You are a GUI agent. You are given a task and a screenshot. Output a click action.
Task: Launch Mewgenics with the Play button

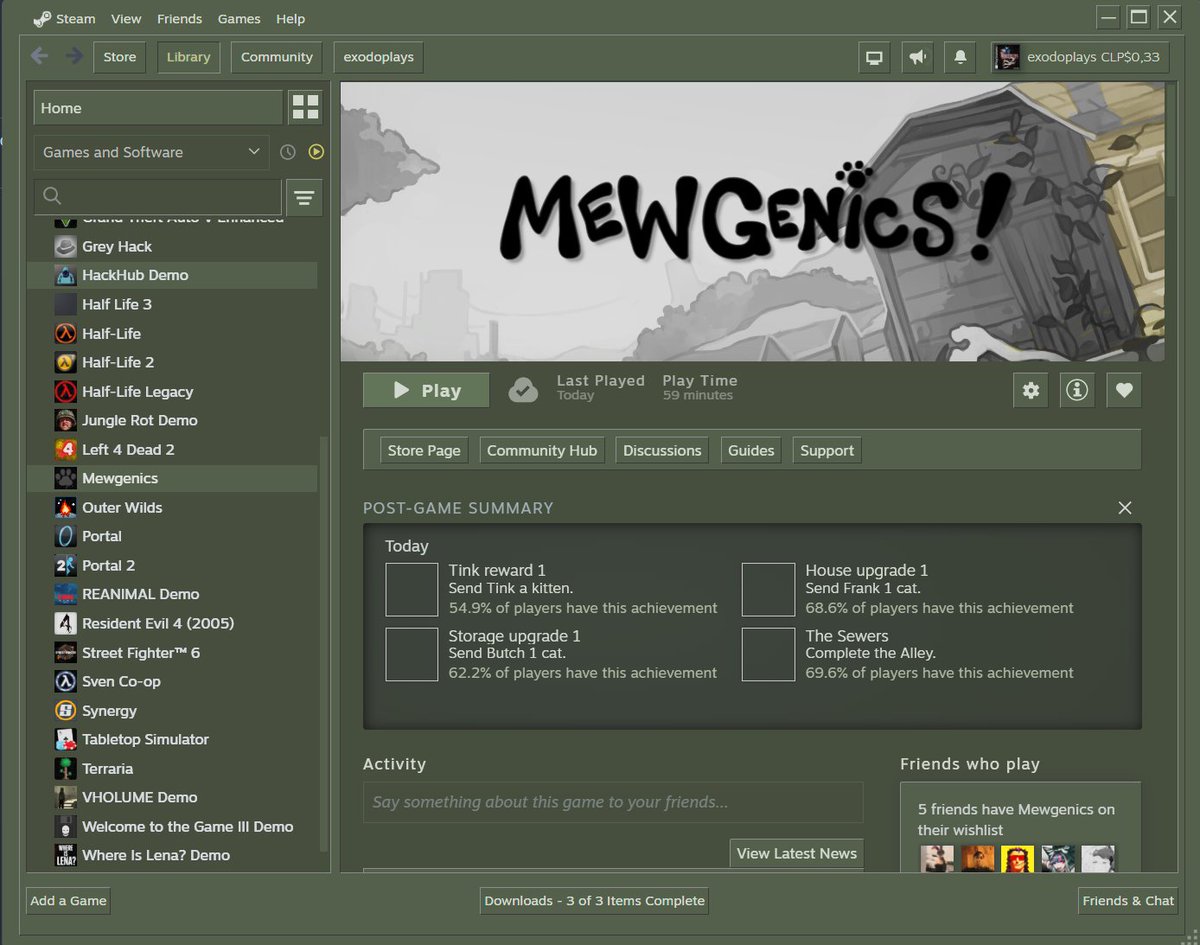[x=426, y=390]
